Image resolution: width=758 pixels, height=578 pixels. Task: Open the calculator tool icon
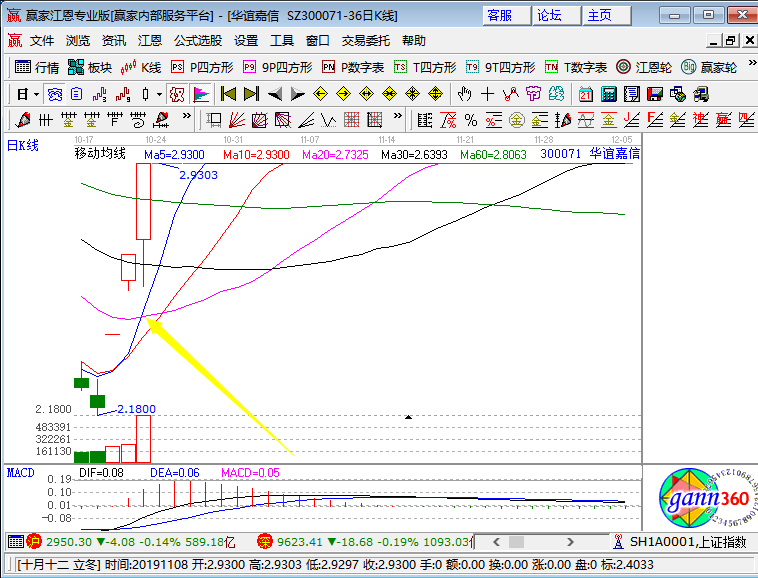click(608, 94)
